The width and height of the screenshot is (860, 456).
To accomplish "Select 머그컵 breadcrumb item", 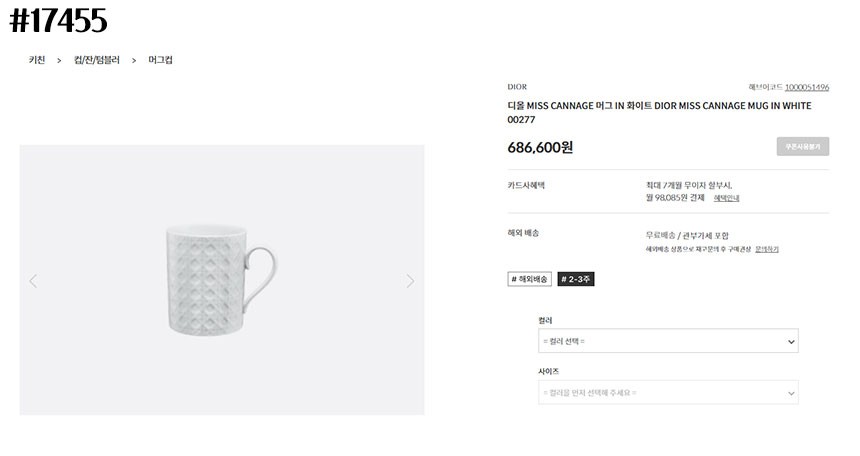I will coord(160,61).
